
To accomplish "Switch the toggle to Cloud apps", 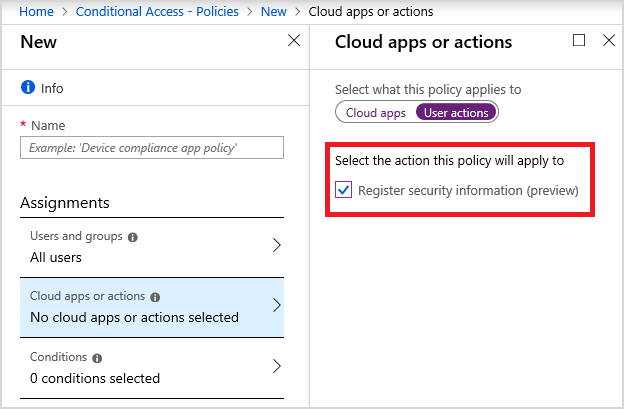I will point(376,113).
